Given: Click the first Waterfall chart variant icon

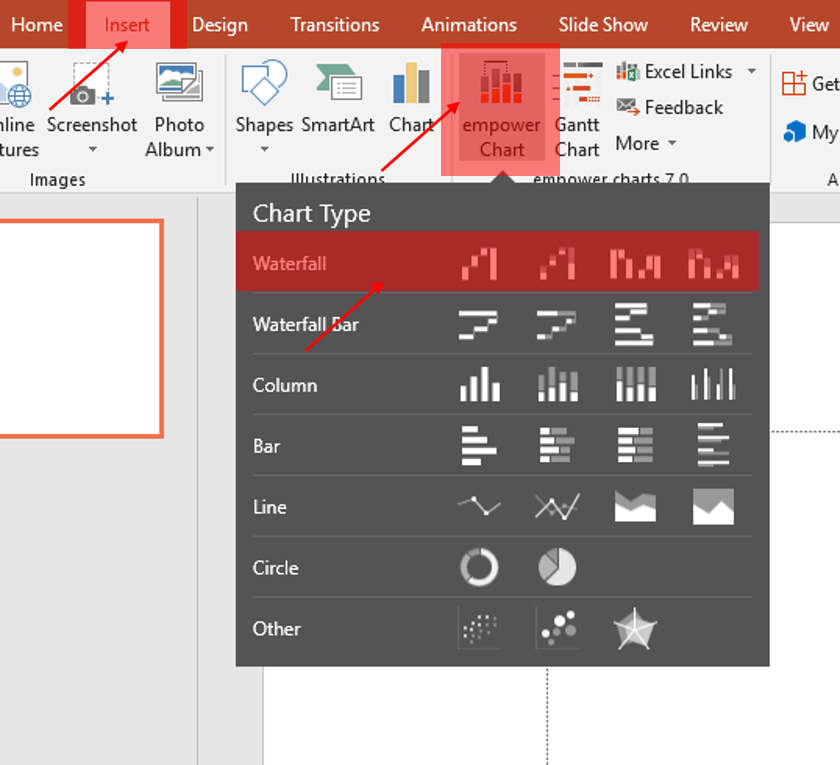Looking at the screenshot, I should point(479,264).
